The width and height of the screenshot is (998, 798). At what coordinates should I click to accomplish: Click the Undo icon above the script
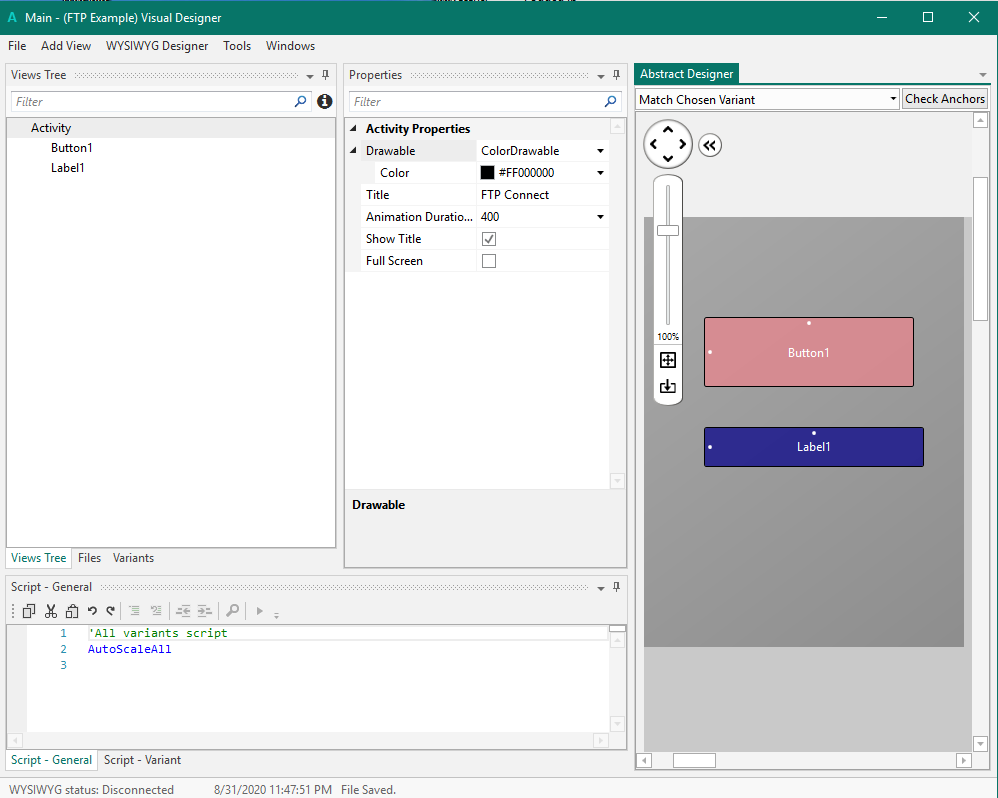[92, 611]
